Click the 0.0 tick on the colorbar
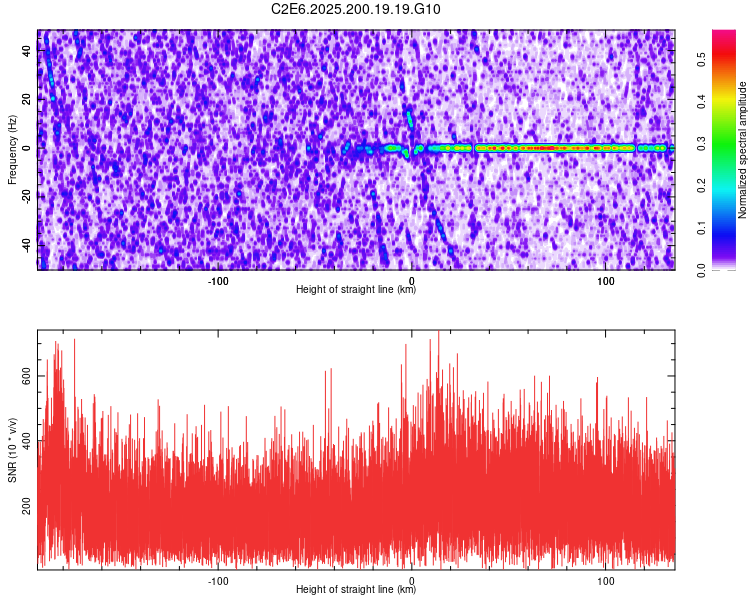The image size is (750, 600). [701, 271]
